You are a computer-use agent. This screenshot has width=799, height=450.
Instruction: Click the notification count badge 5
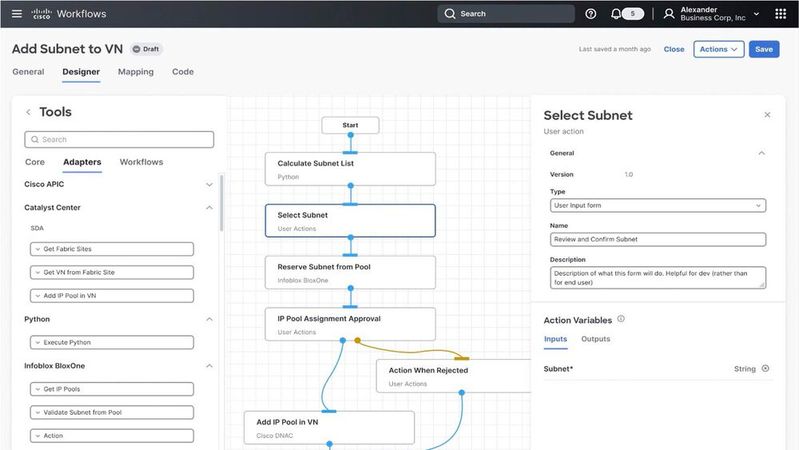coord(632,14)
